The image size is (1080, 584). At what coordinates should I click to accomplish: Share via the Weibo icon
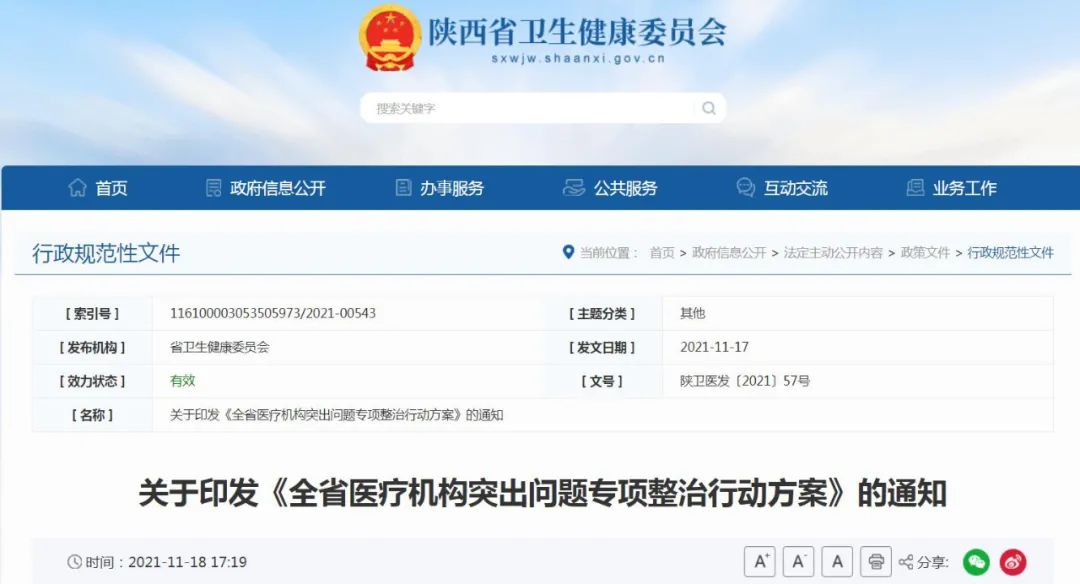[1013, 562]
